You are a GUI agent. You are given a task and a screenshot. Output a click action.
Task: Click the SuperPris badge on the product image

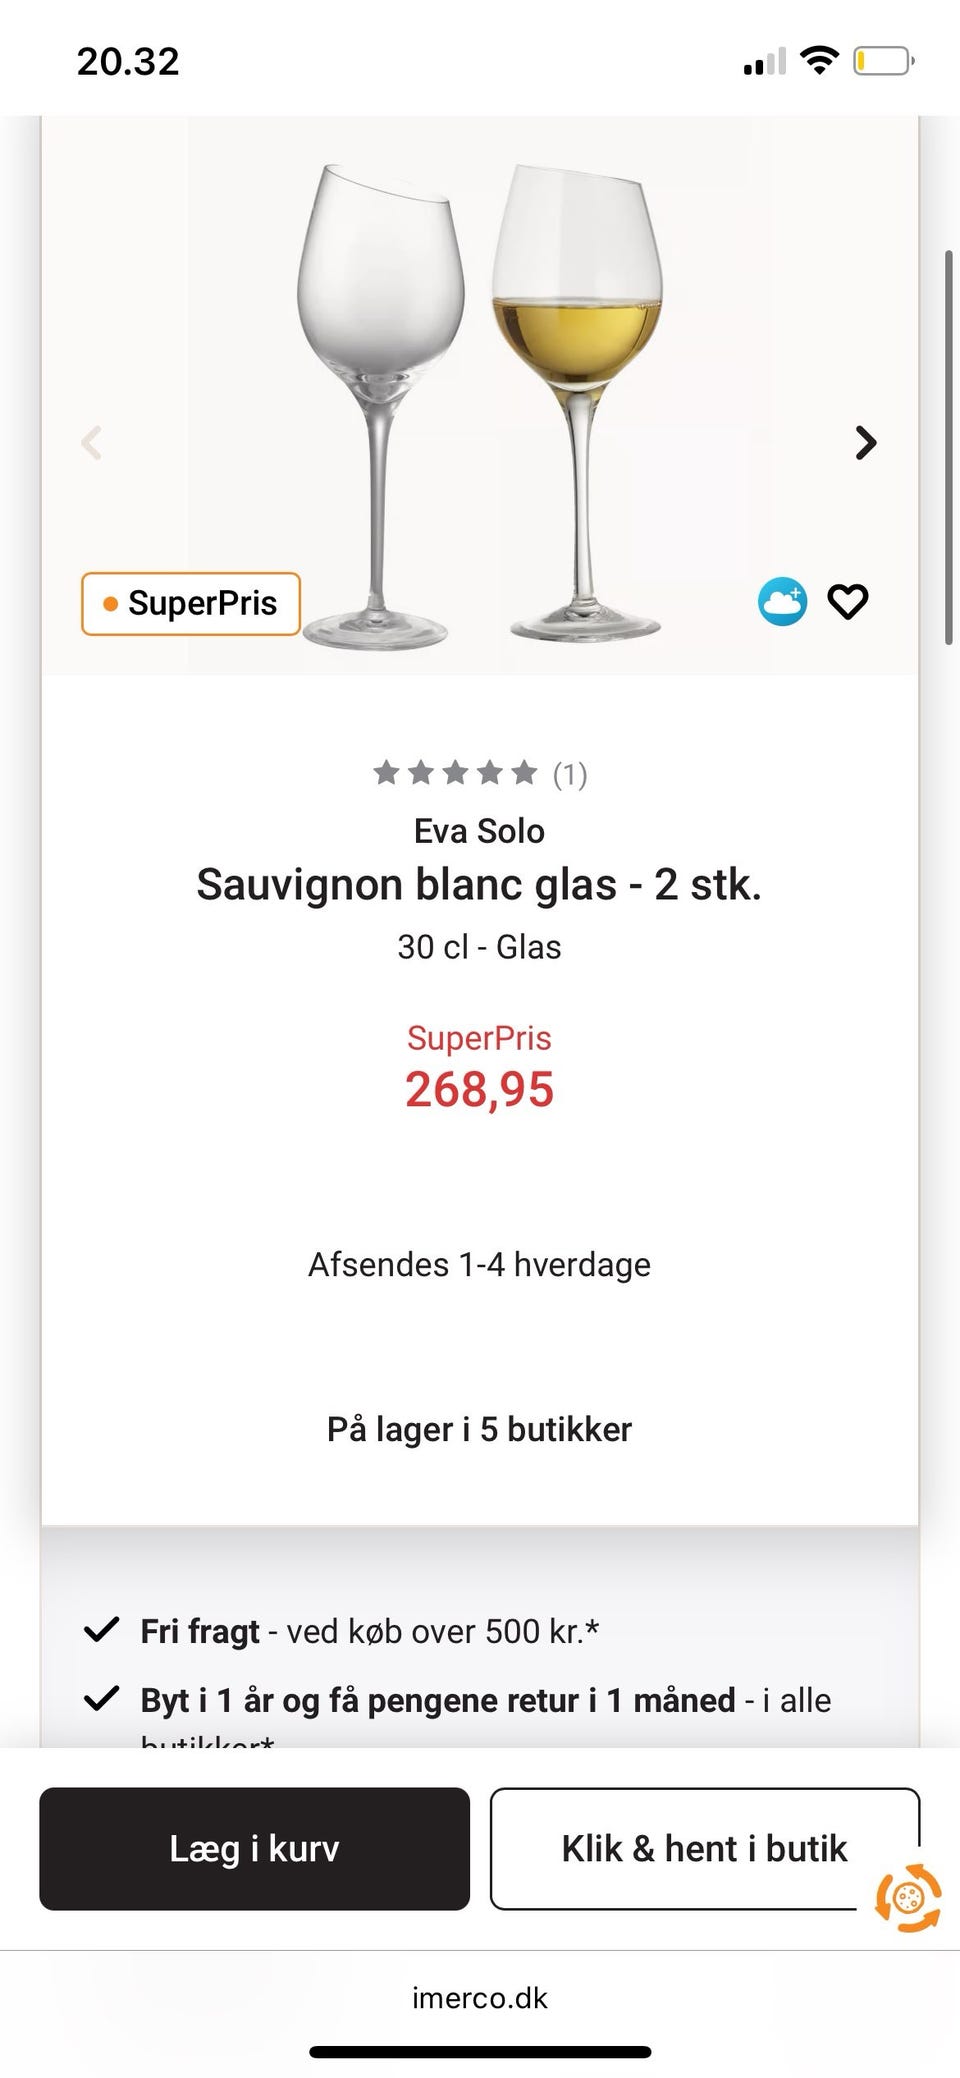191,603
